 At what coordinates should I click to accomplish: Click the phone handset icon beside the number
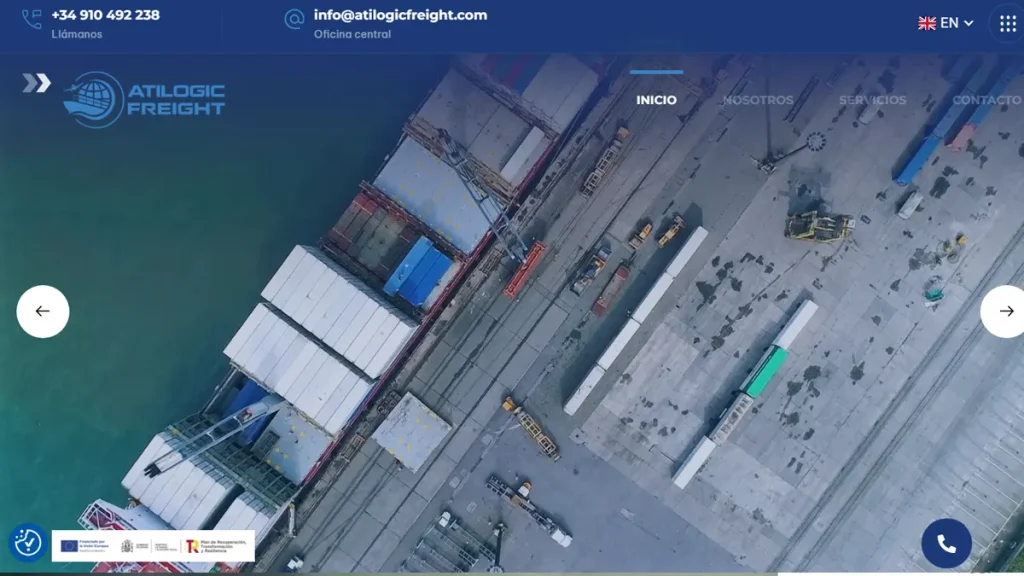pos(31,20)
